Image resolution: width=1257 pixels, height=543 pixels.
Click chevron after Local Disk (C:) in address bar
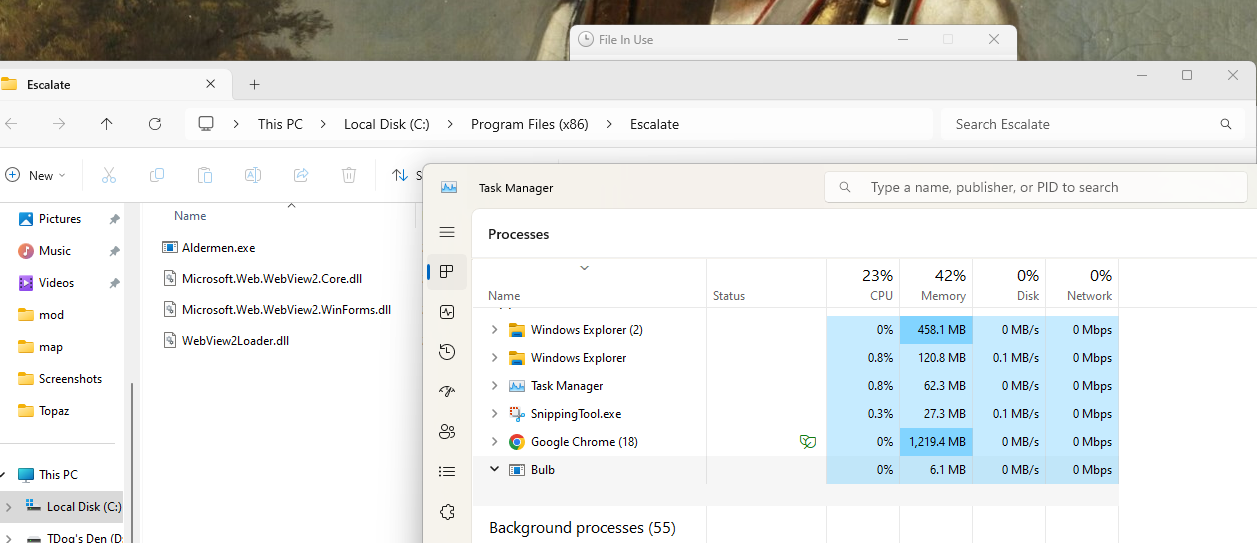(450, 124)
